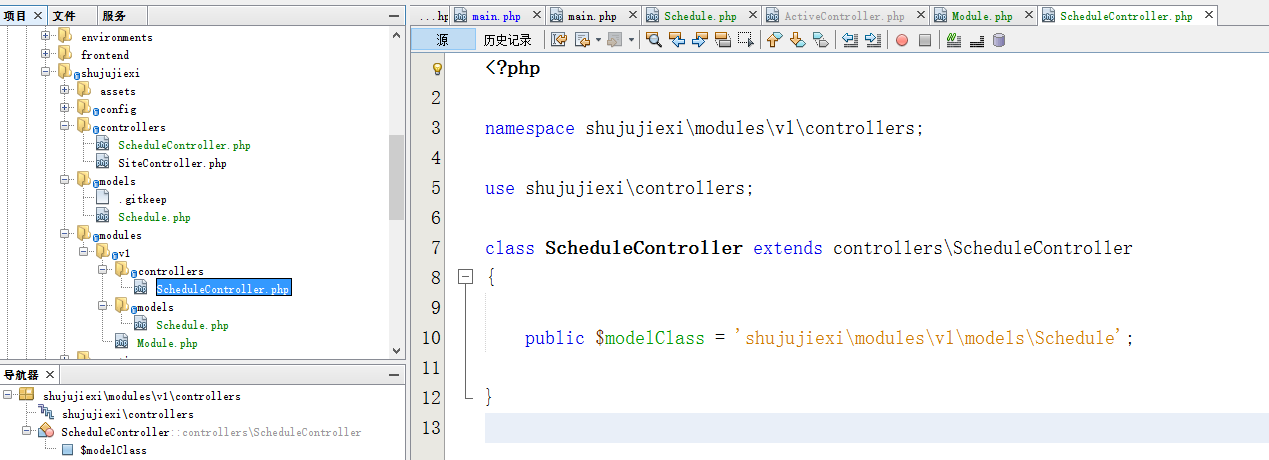This screenshot has width=1269, height=460.
Task: Click the Back navigation arrow in editor toolbar
Action: (x=582, y=40)
